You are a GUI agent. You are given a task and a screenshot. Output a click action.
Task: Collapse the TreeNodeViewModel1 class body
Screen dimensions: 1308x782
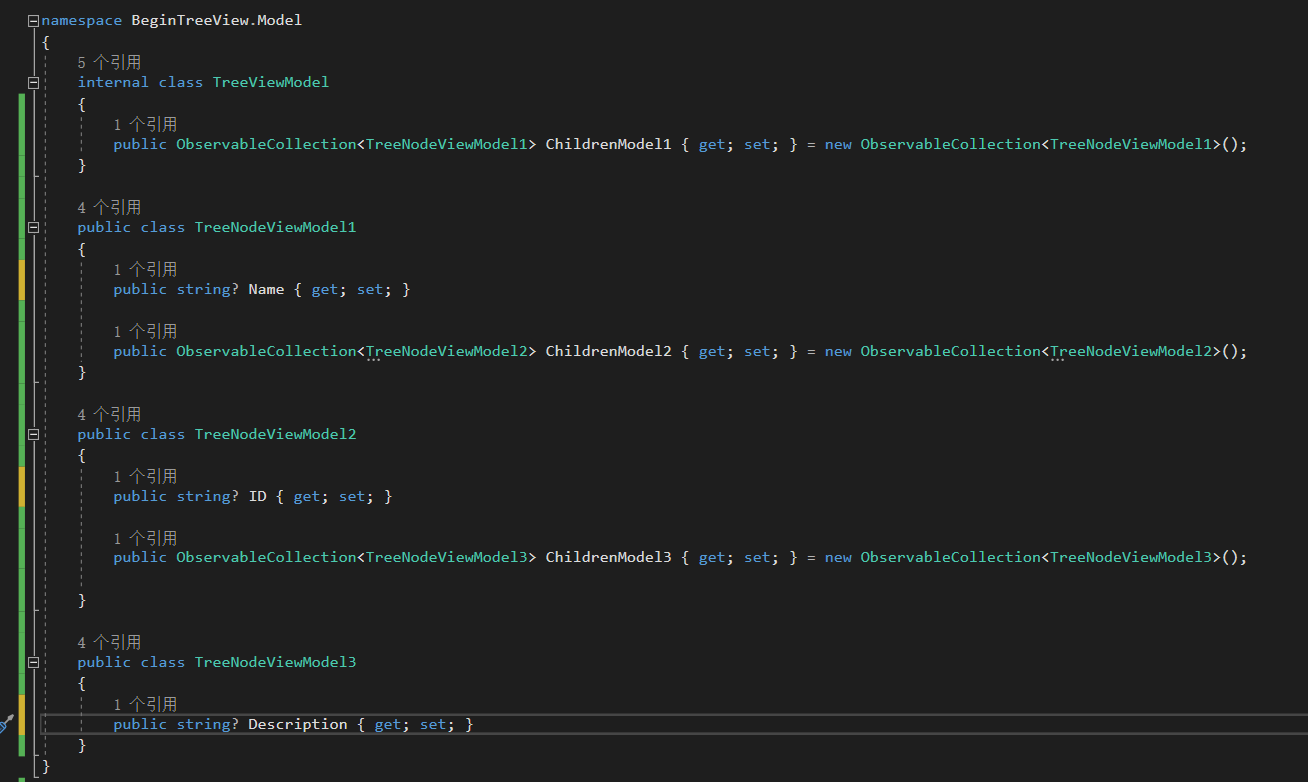pyautogui.click(x=31, y=227)
